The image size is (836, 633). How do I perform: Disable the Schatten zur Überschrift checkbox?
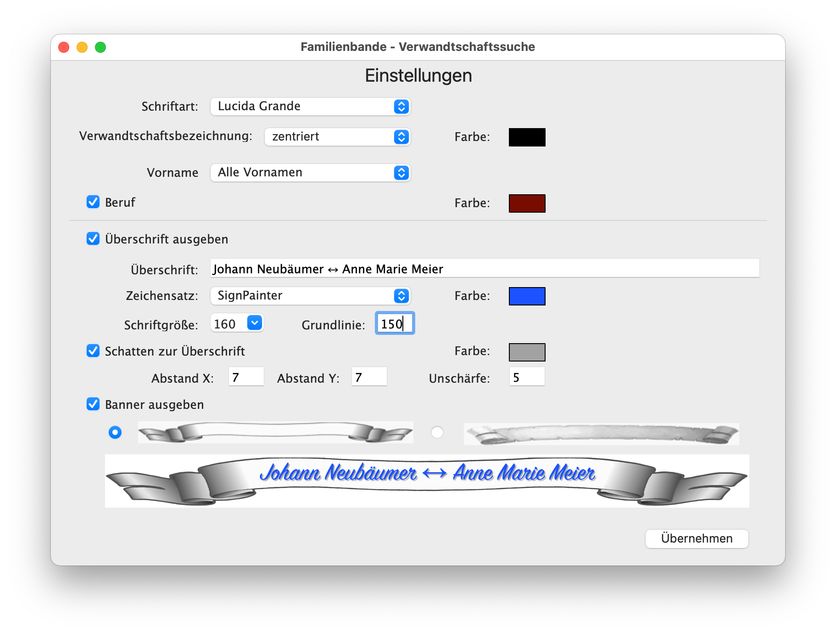point(93,351)
